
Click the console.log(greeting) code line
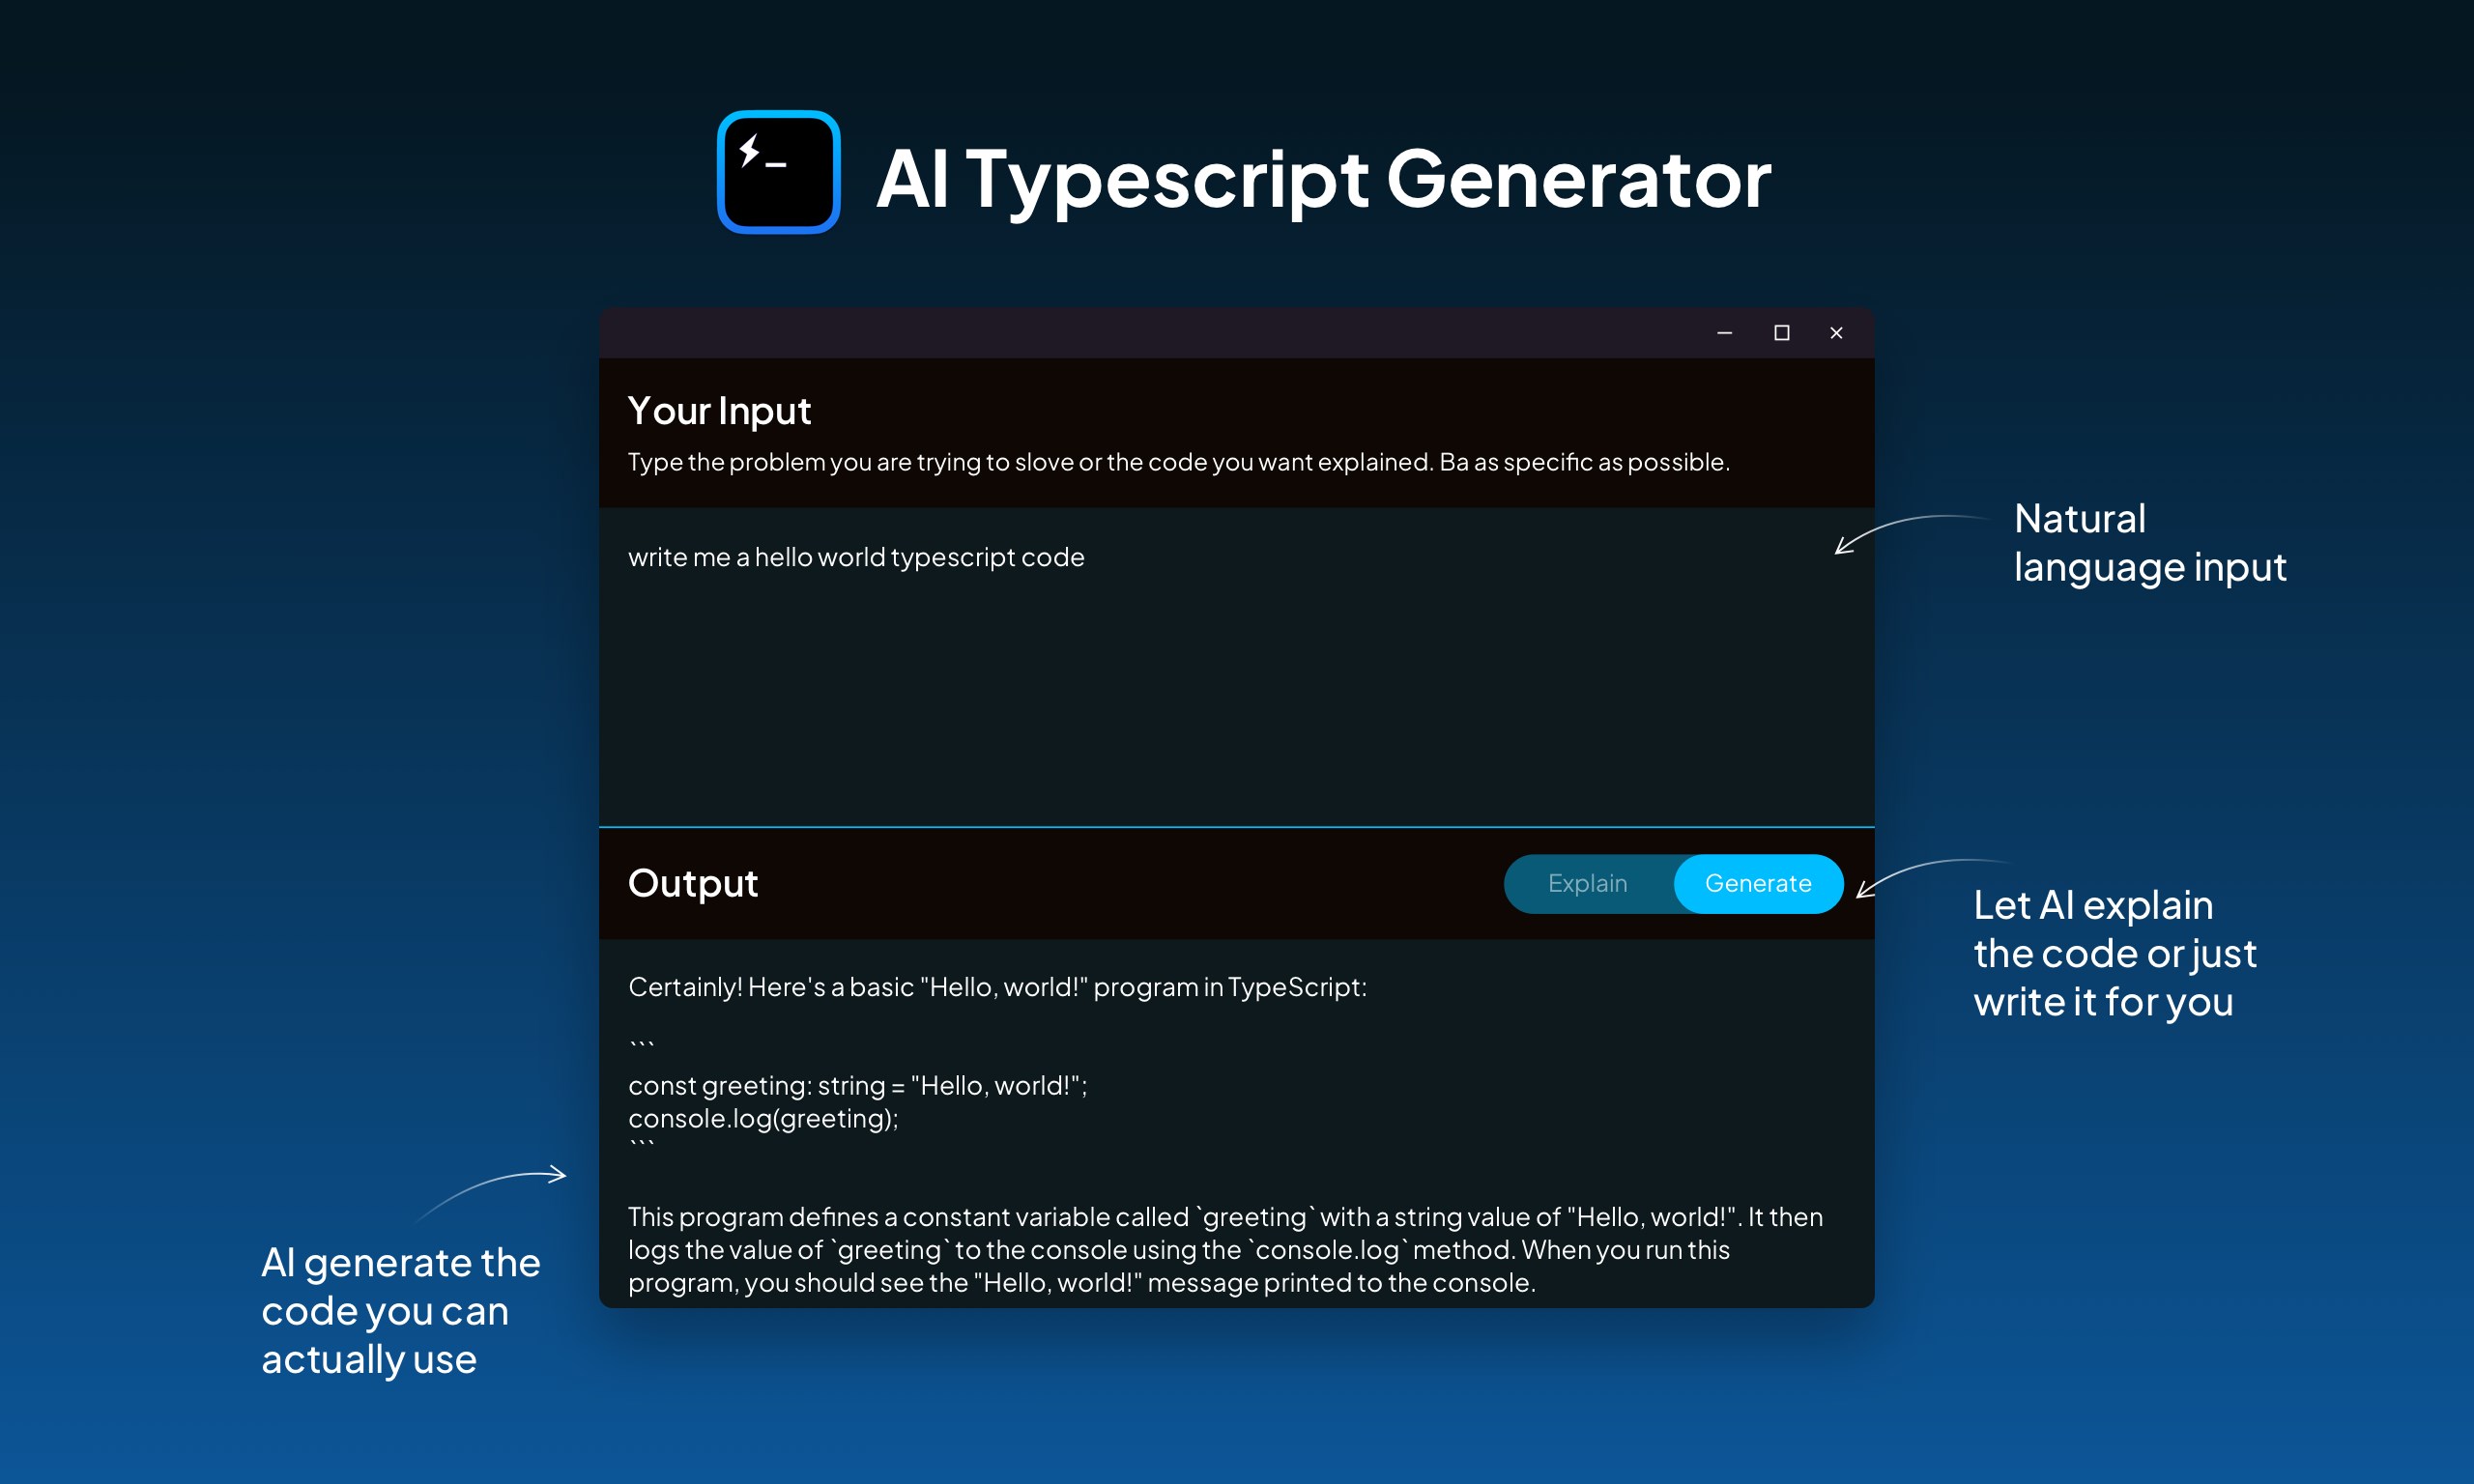[x=763, y=1118]
